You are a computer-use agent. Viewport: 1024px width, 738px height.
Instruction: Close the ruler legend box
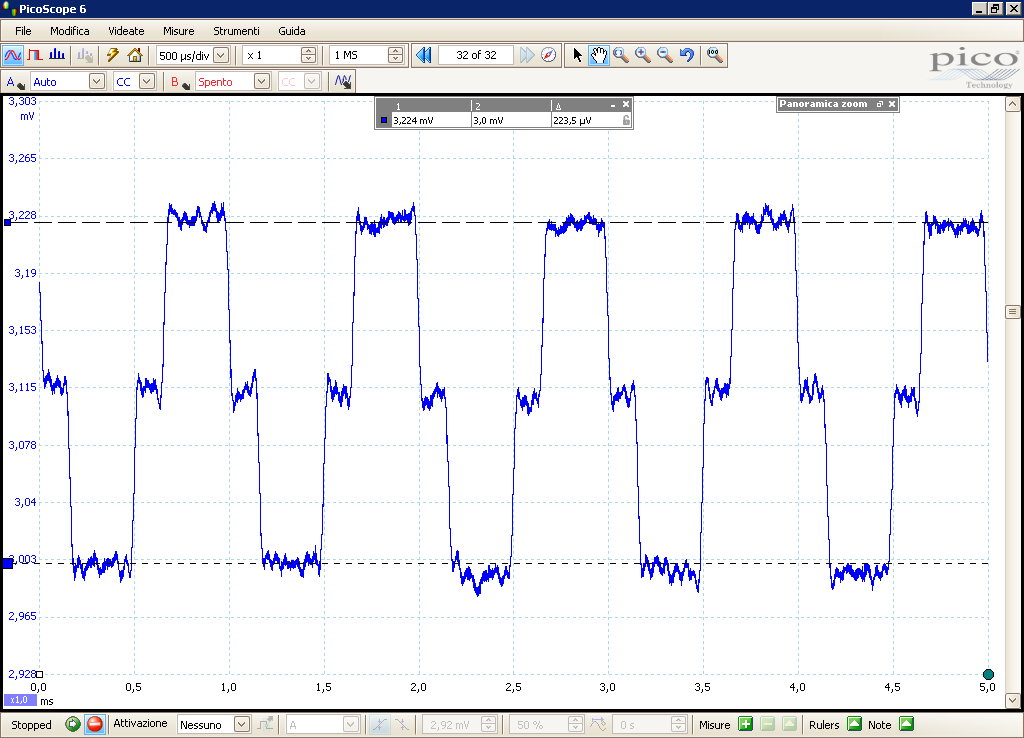pyautogui.click(x=626, y=104)
